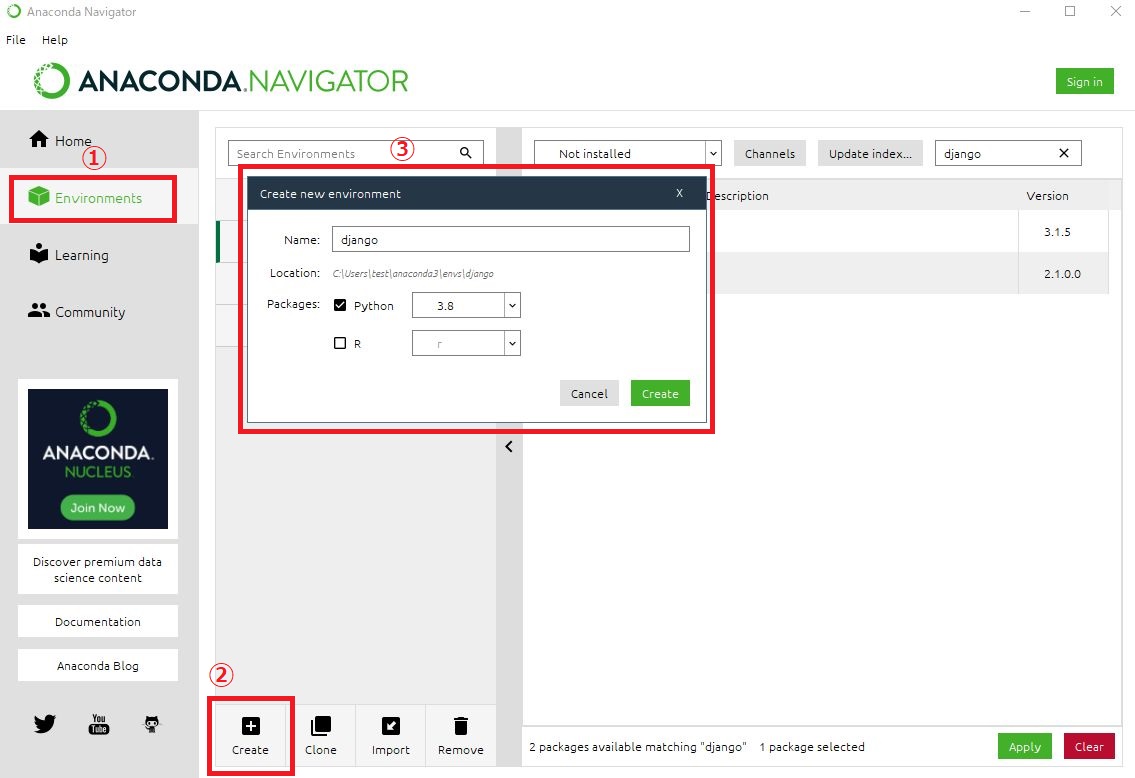This screenshot has width=1135, height=778.
Task: Open the Anaconda Blog link
Action: pos(98,666)
